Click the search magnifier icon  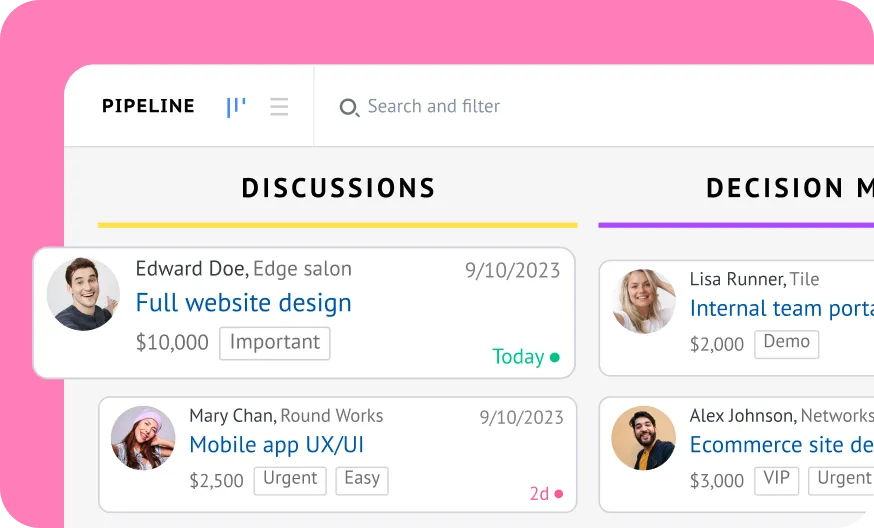tap(349, 108)
